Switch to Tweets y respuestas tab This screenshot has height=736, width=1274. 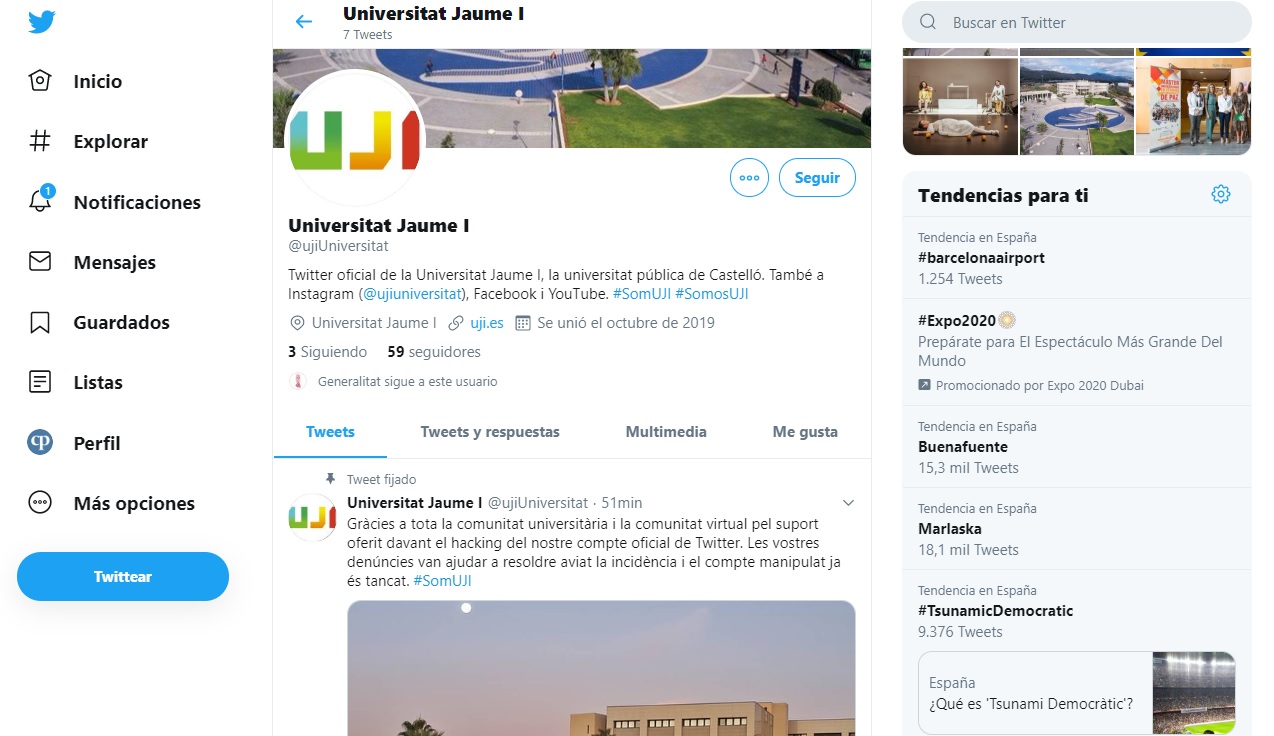[x=490, y=432]
